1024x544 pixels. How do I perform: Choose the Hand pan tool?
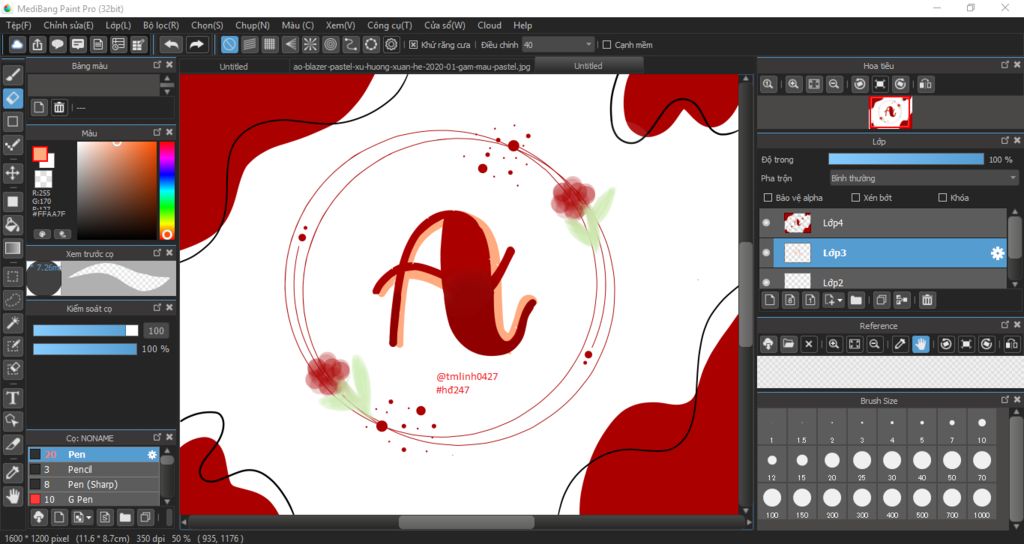coord(13,495)
